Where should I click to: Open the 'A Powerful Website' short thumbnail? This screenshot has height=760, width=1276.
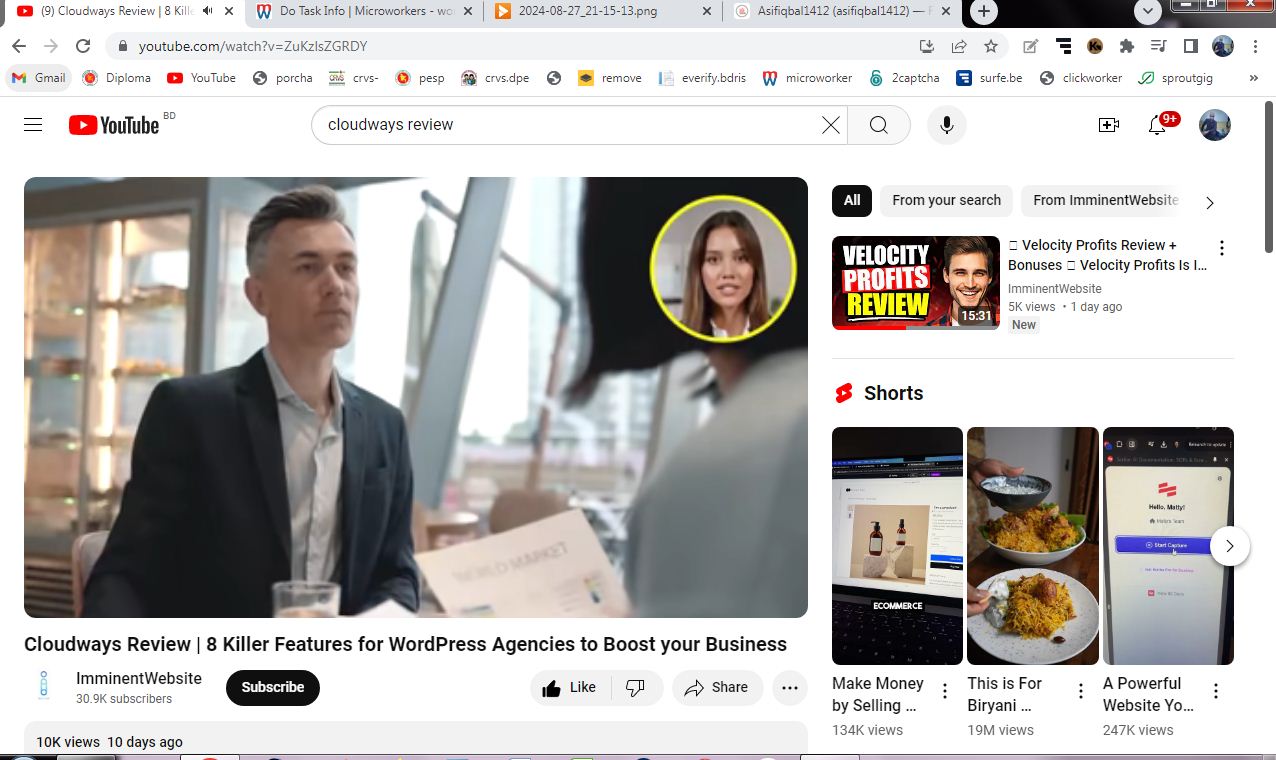(x=1168, y=545)
